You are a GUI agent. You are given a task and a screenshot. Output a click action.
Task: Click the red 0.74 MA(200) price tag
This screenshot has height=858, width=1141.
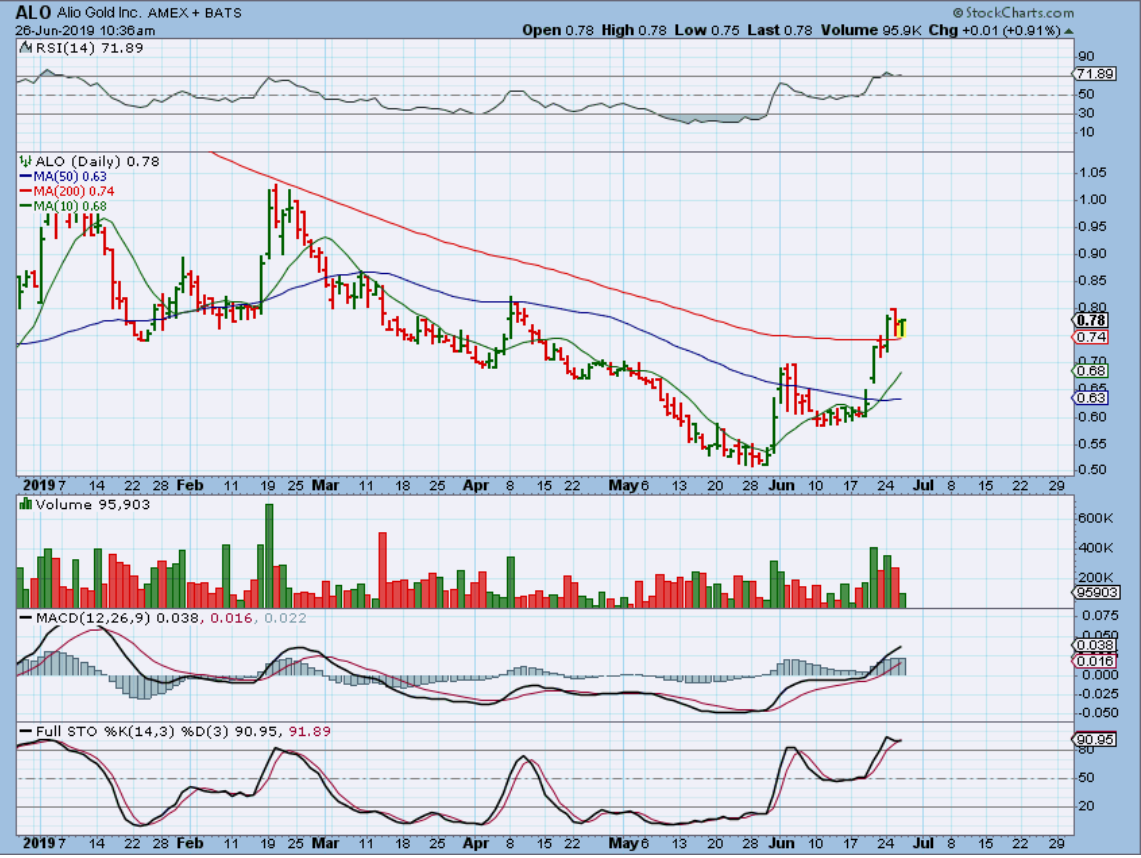pos(1090,337)
